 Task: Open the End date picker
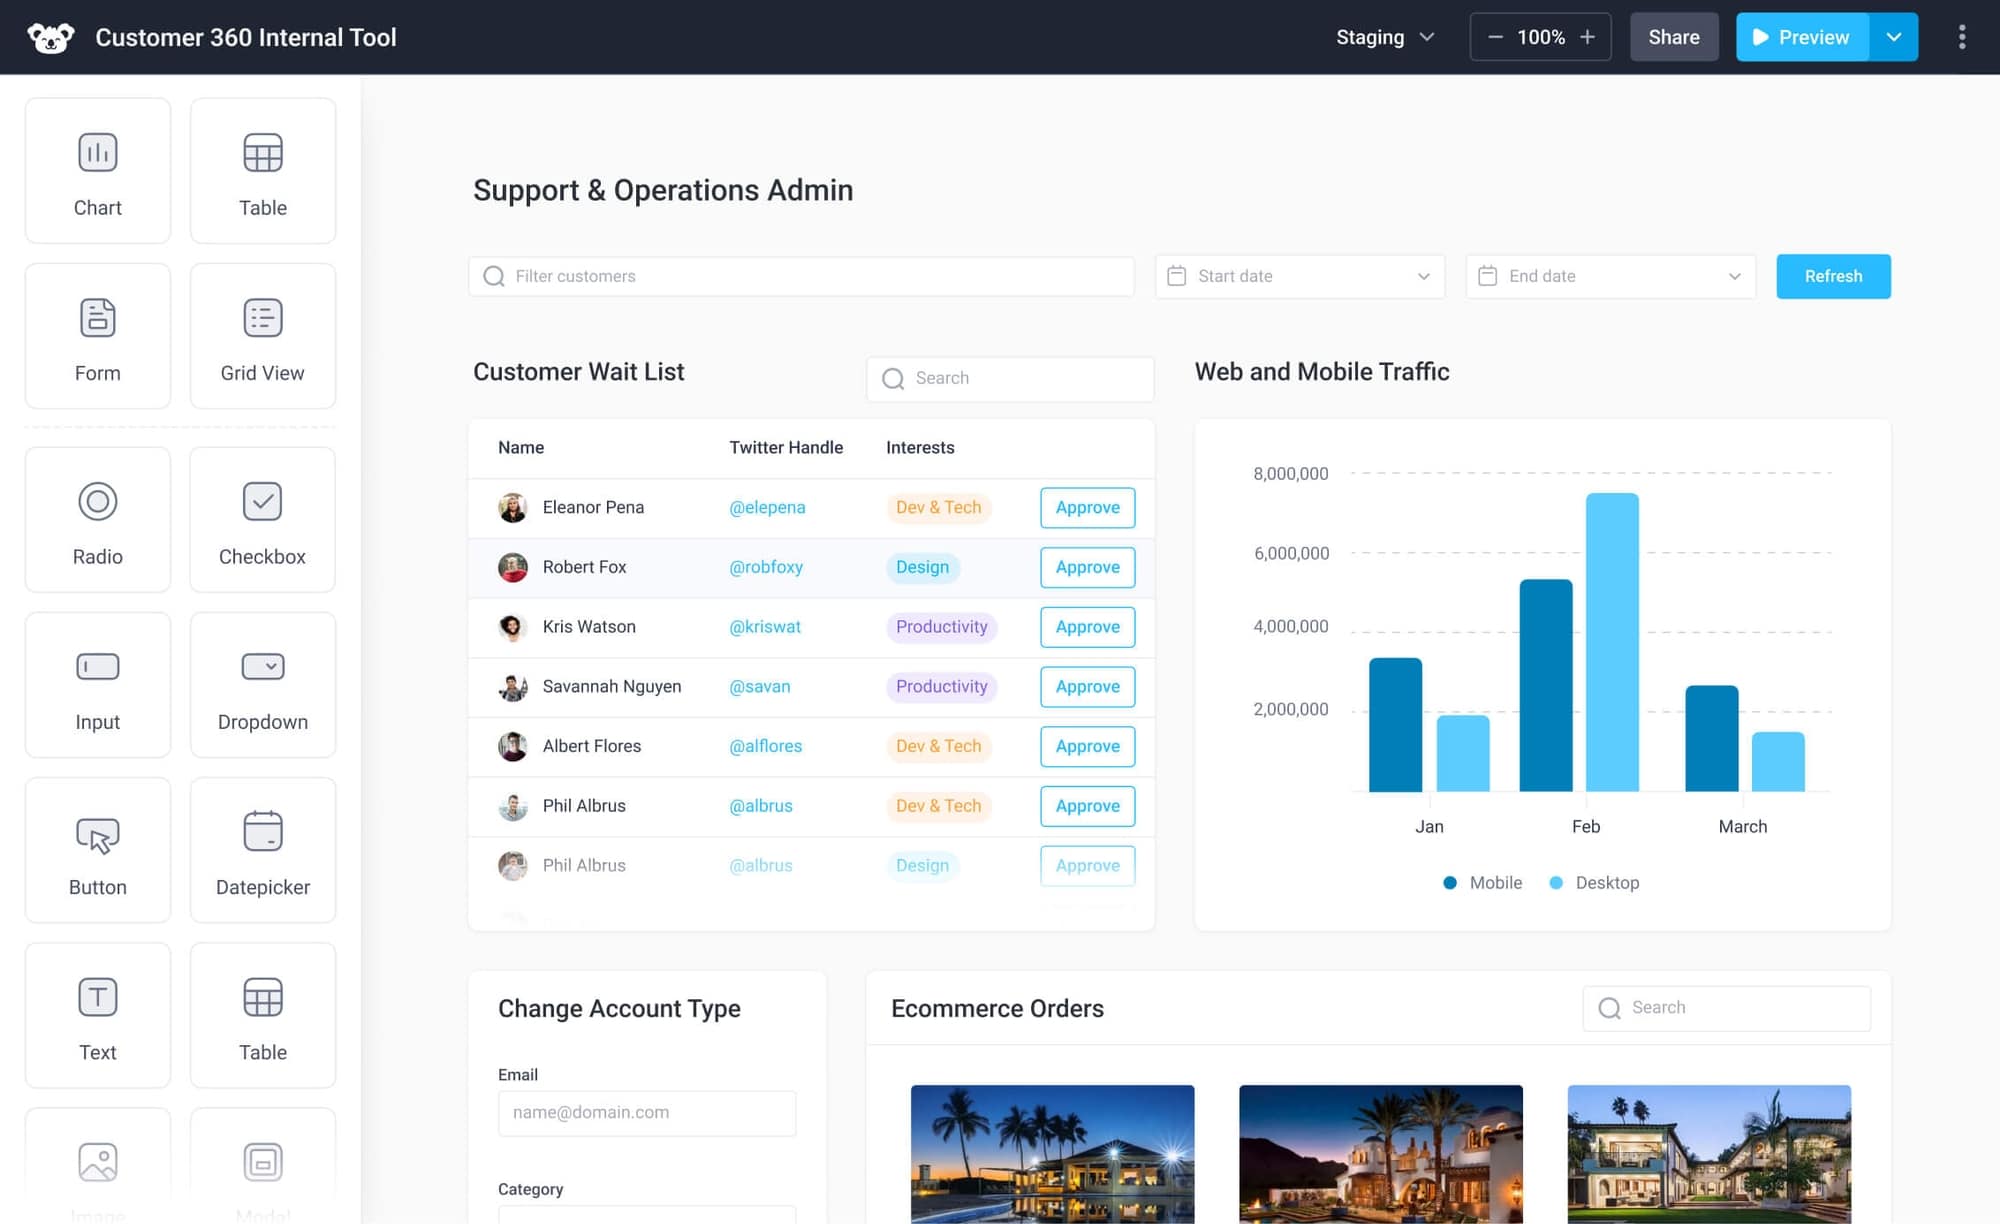click(1609, 276)
